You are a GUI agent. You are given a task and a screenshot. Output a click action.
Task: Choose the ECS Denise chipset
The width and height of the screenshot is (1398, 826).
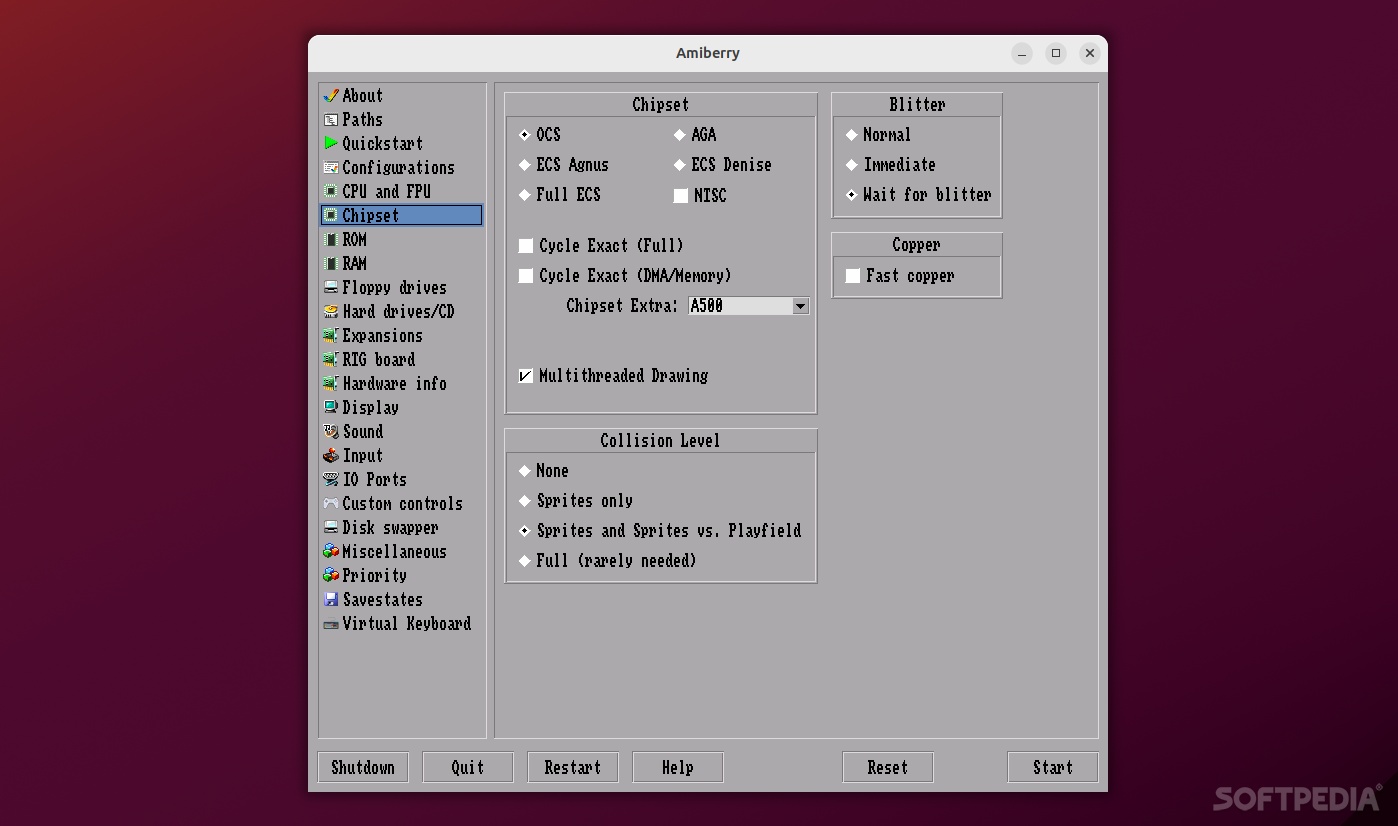[x=680, y=165]
